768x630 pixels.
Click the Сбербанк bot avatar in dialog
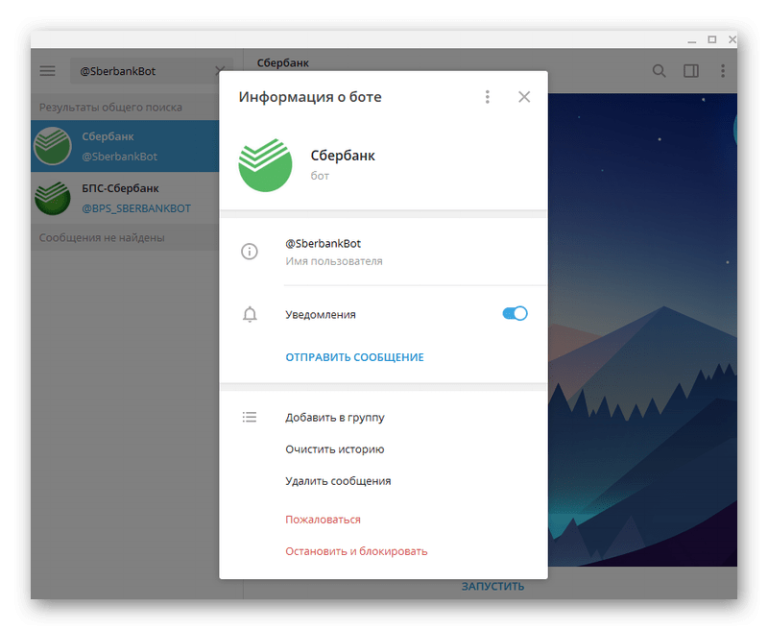pos(265,165)
